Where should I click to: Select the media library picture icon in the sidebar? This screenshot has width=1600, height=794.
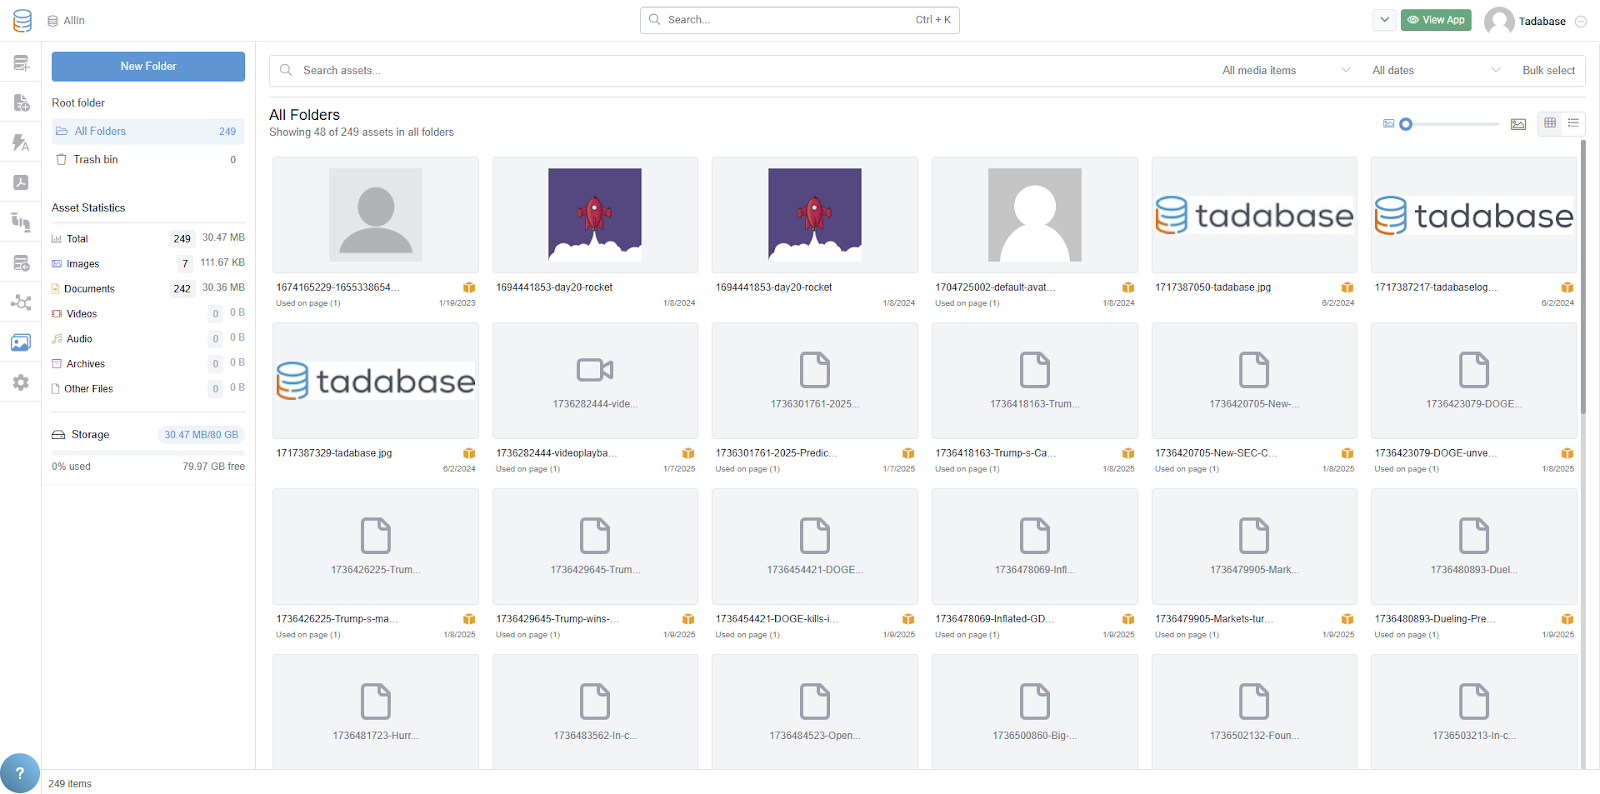pyautogui.click(x=21, y=342)
